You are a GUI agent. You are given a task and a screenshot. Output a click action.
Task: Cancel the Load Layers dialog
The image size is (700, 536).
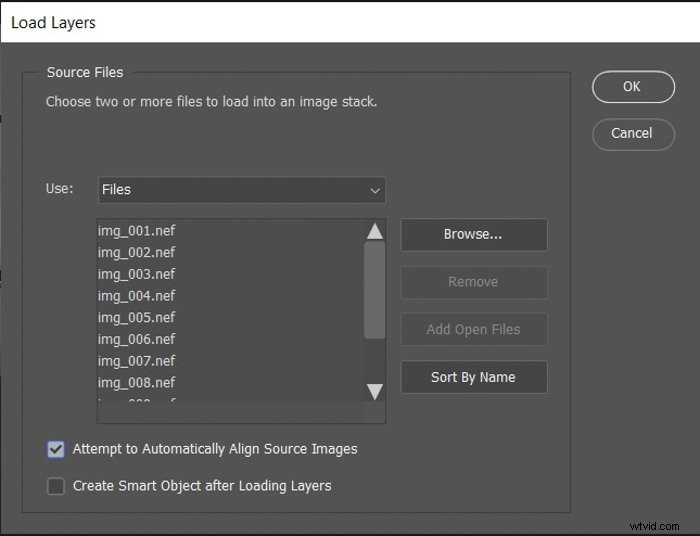tap(633, 134)
